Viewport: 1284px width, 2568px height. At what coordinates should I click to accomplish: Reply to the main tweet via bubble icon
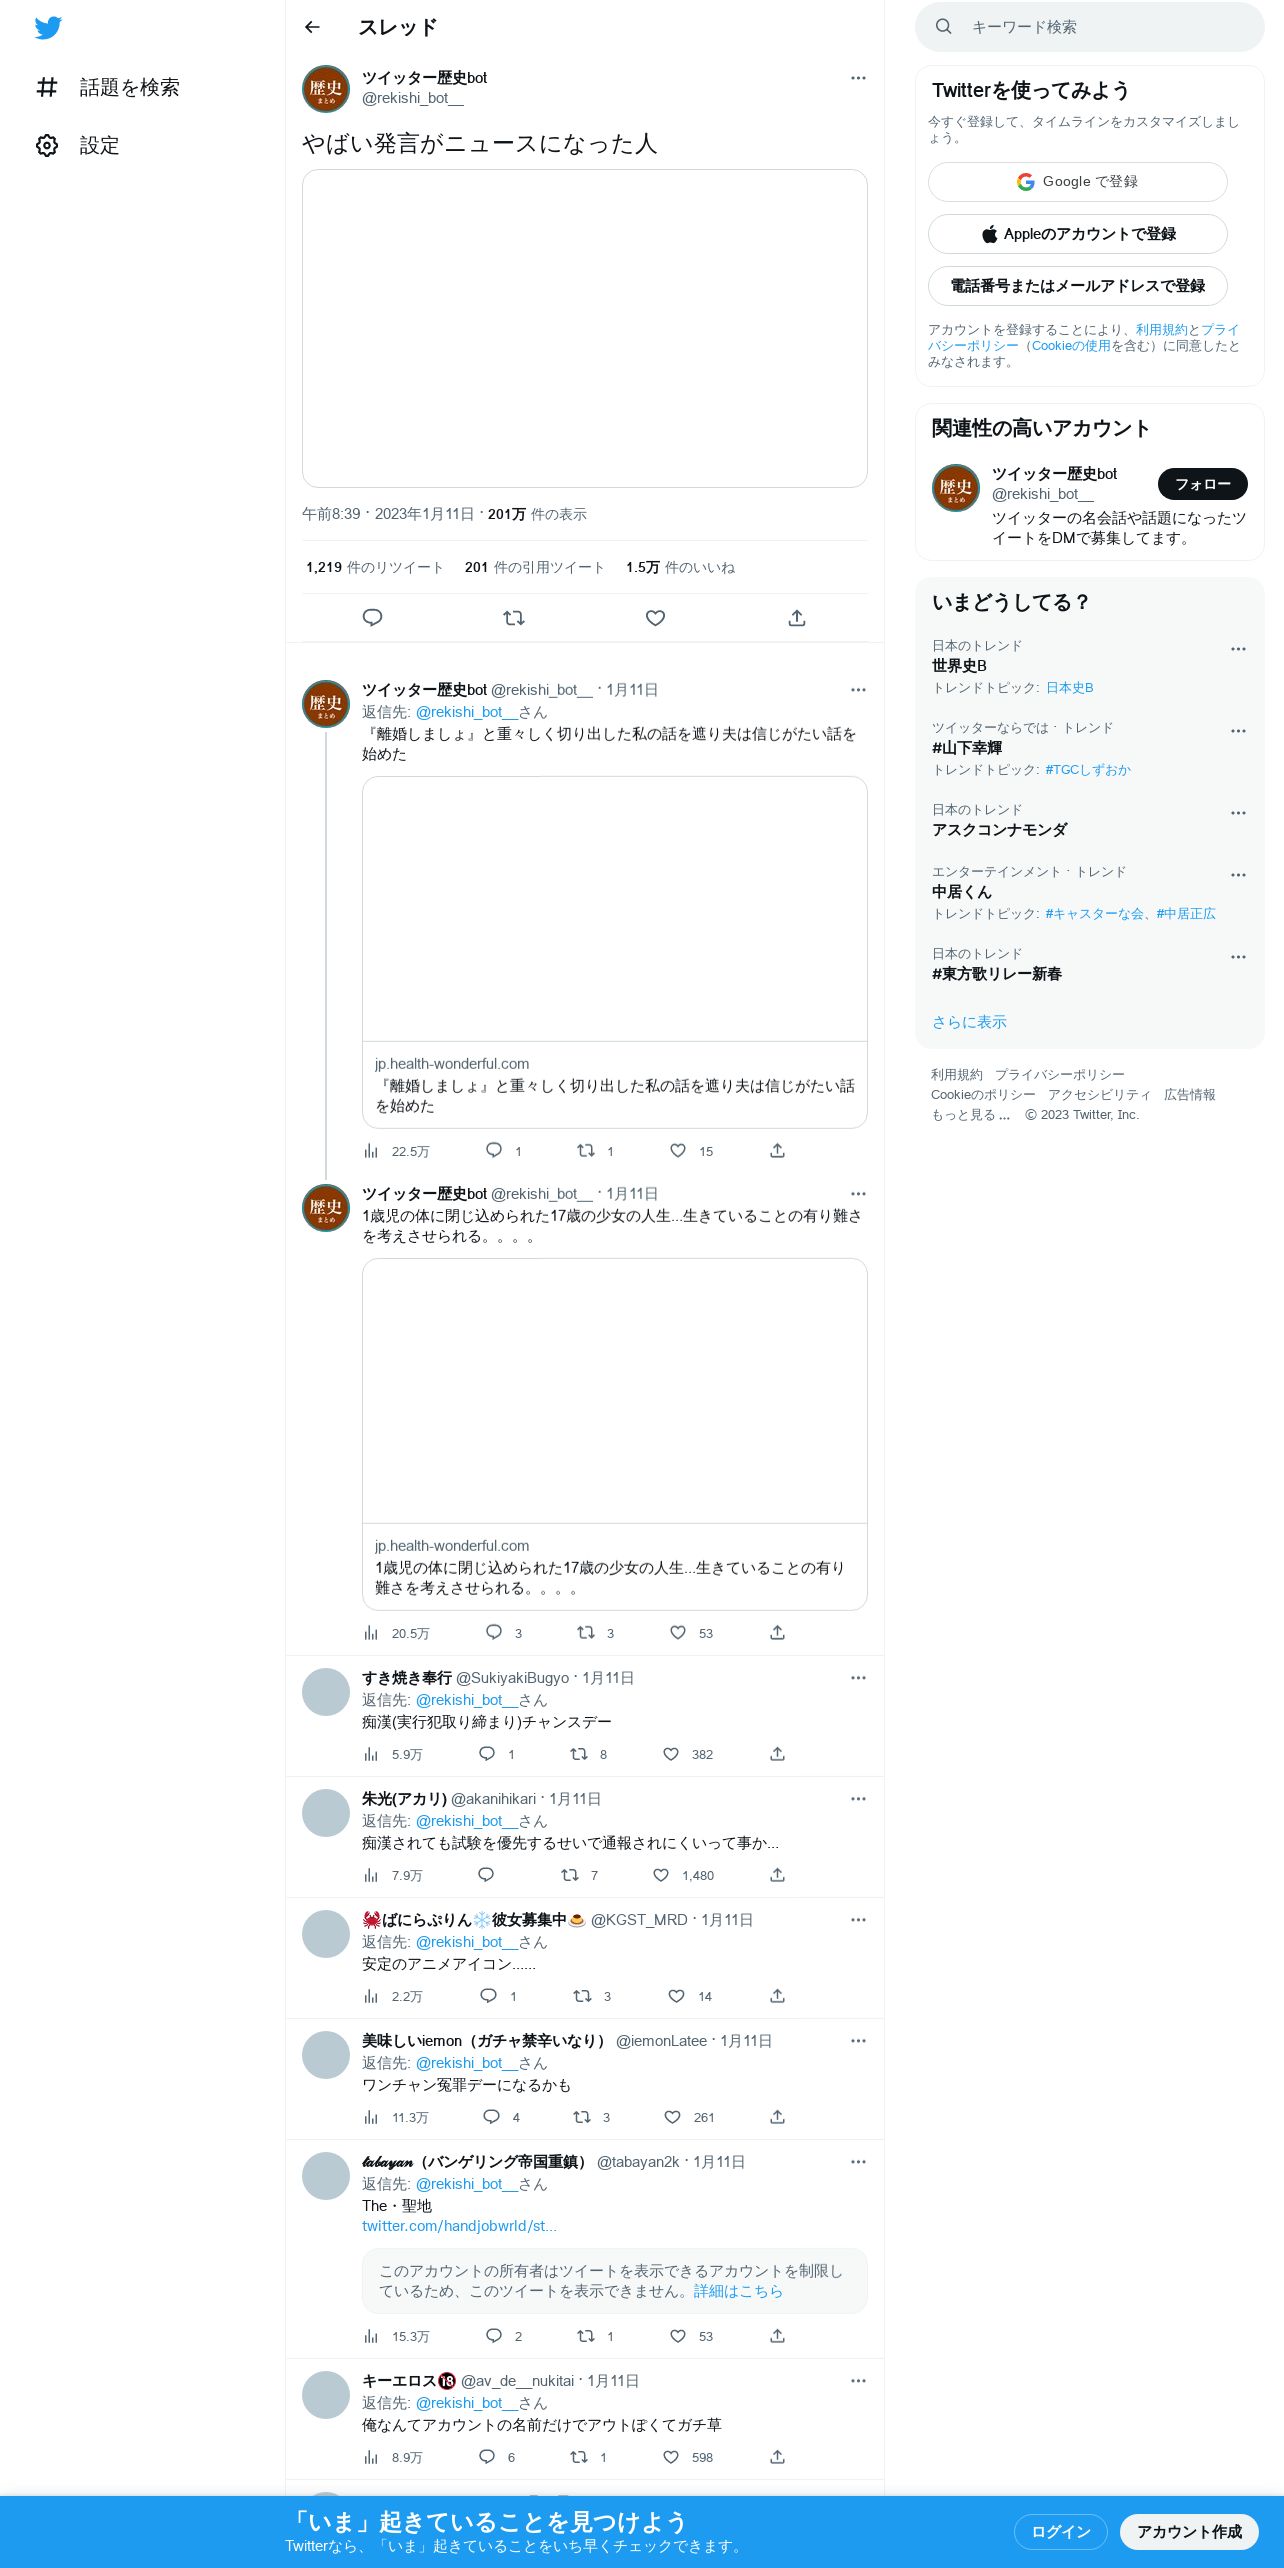(372, 618)
